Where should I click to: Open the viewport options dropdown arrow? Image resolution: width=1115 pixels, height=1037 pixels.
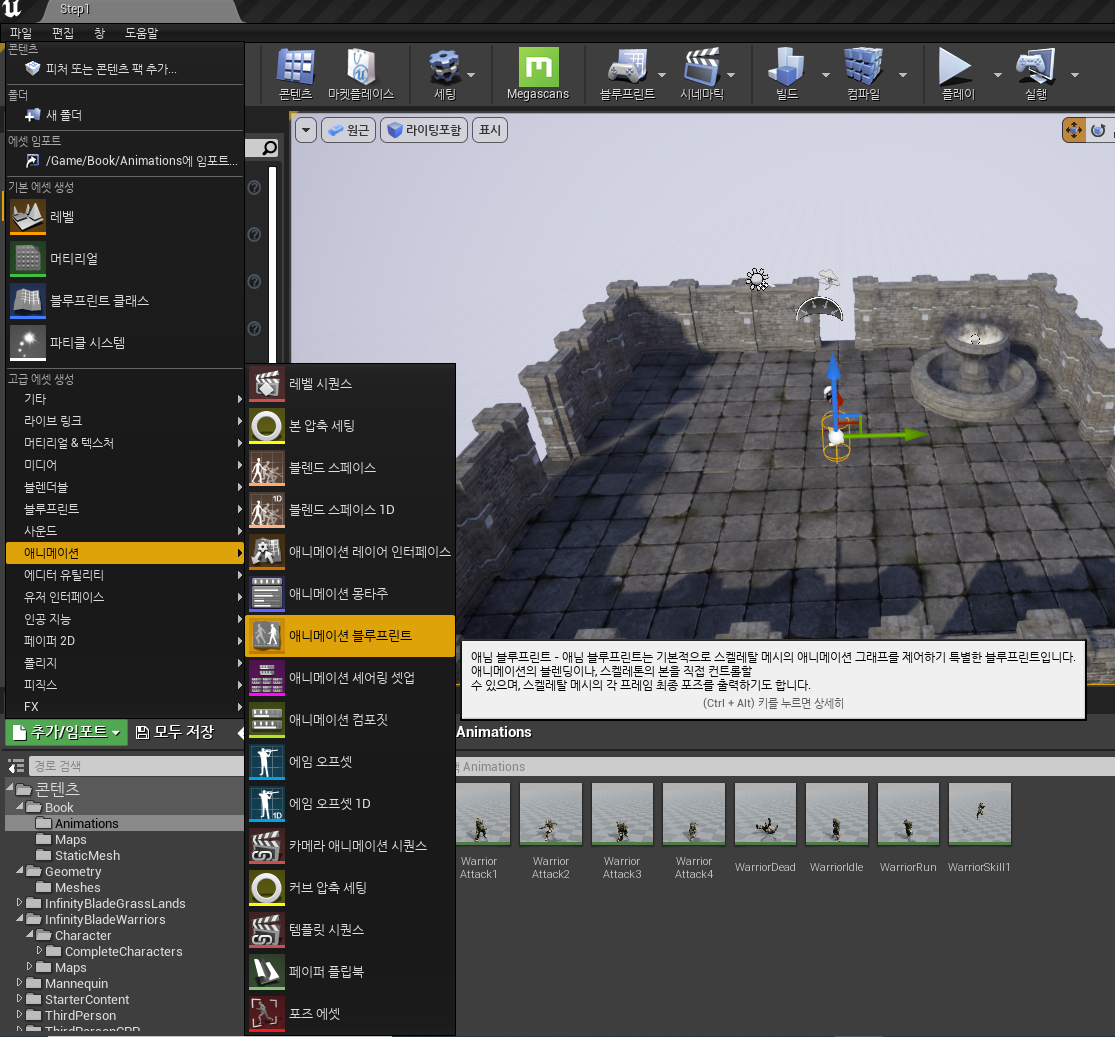pyautogui.click(x=306, y=130)
